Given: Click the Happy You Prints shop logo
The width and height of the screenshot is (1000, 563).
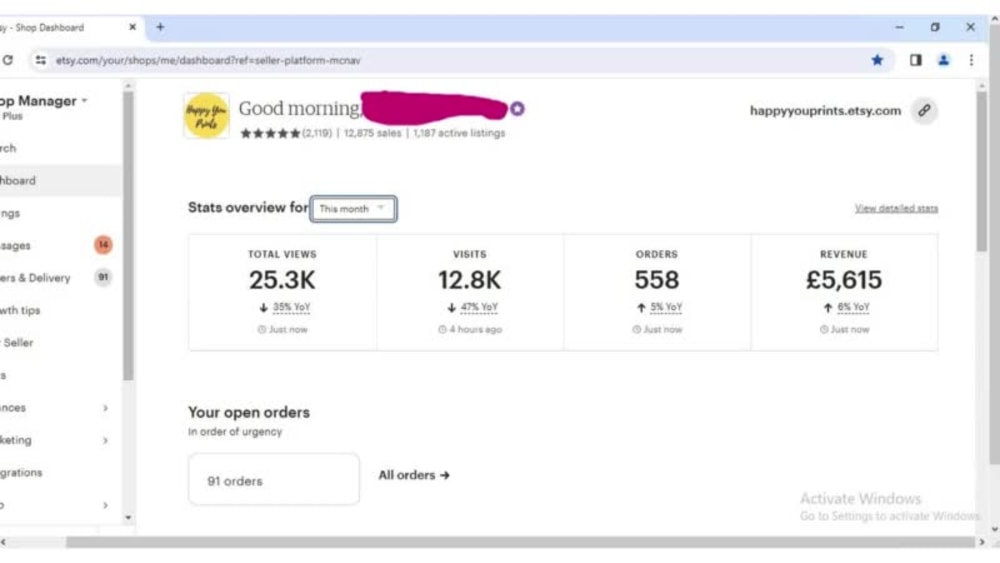Looking at the screenshot, I should click(x=207, y=115).
